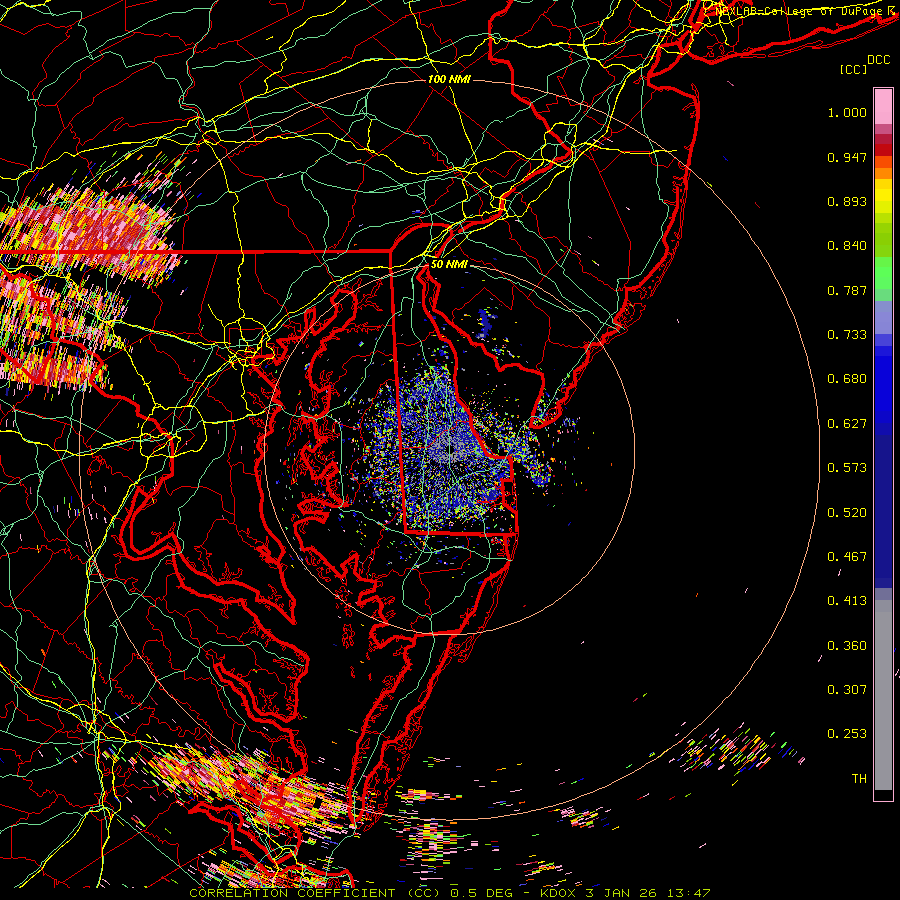Viewport: 900px width, 900px height.
Task: Click the yellow segment of the color bar
Action: 883,196
